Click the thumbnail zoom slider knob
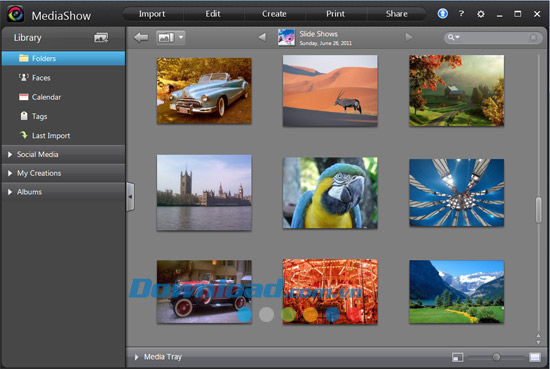The height and width of the screenshot is (369, 550). tap(496, 357)
